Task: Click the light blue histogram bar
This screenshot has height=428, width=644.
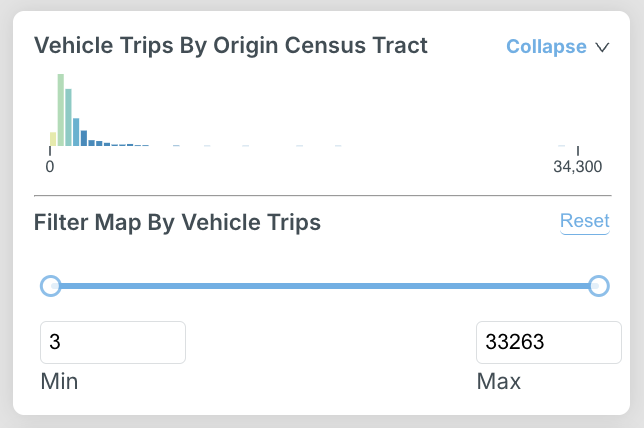Action: point(77,132)
